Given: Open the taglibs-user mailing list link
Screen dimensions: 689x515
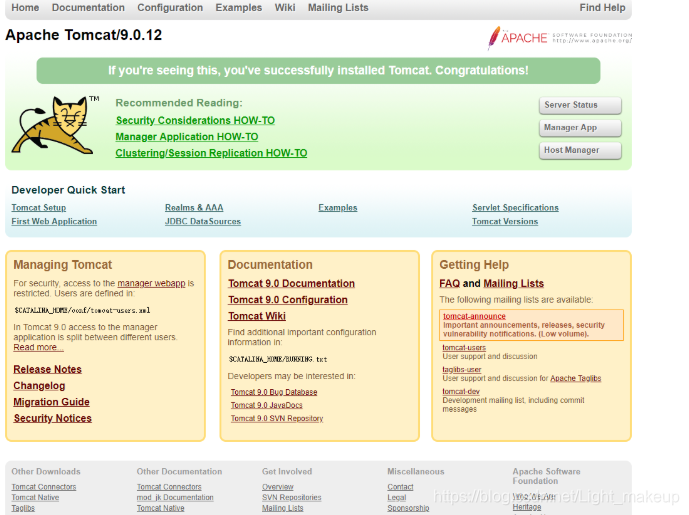Looking at the screenshot, I should click(x=462, y=370).
